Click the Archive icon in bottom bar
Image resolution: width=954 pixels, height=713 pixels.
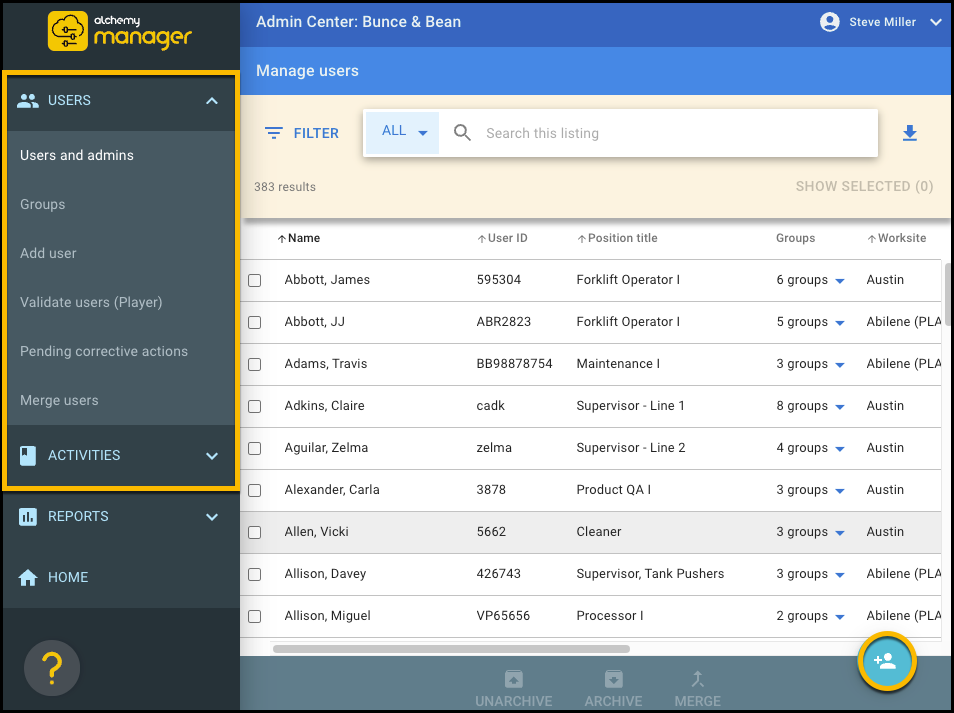613,679
